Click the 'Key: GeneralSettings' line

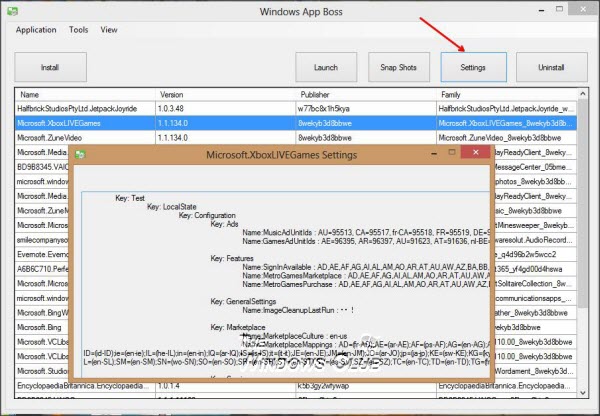pos(243,302)
